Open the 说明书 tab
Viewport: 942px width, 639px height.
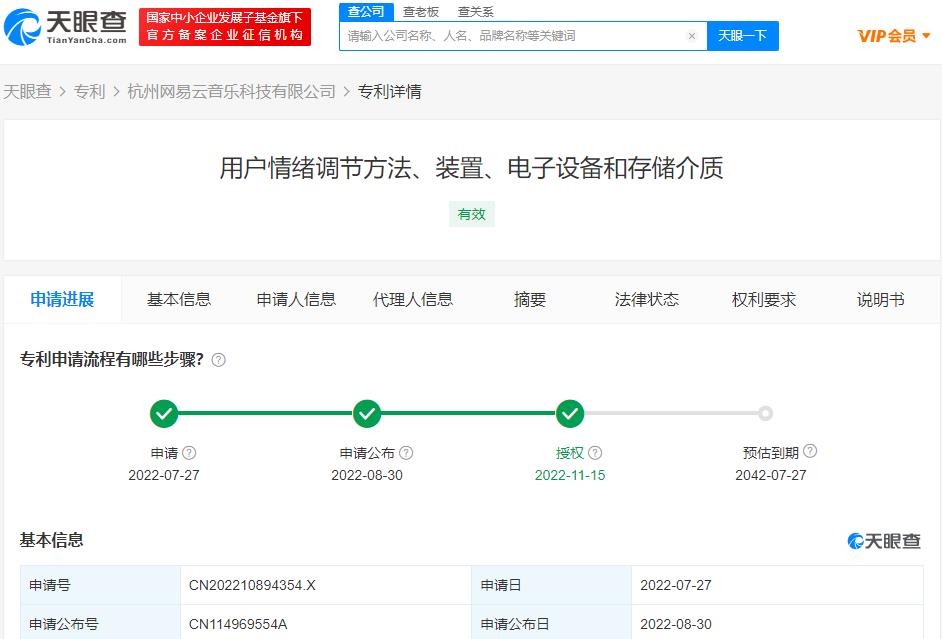click(880, 299)
